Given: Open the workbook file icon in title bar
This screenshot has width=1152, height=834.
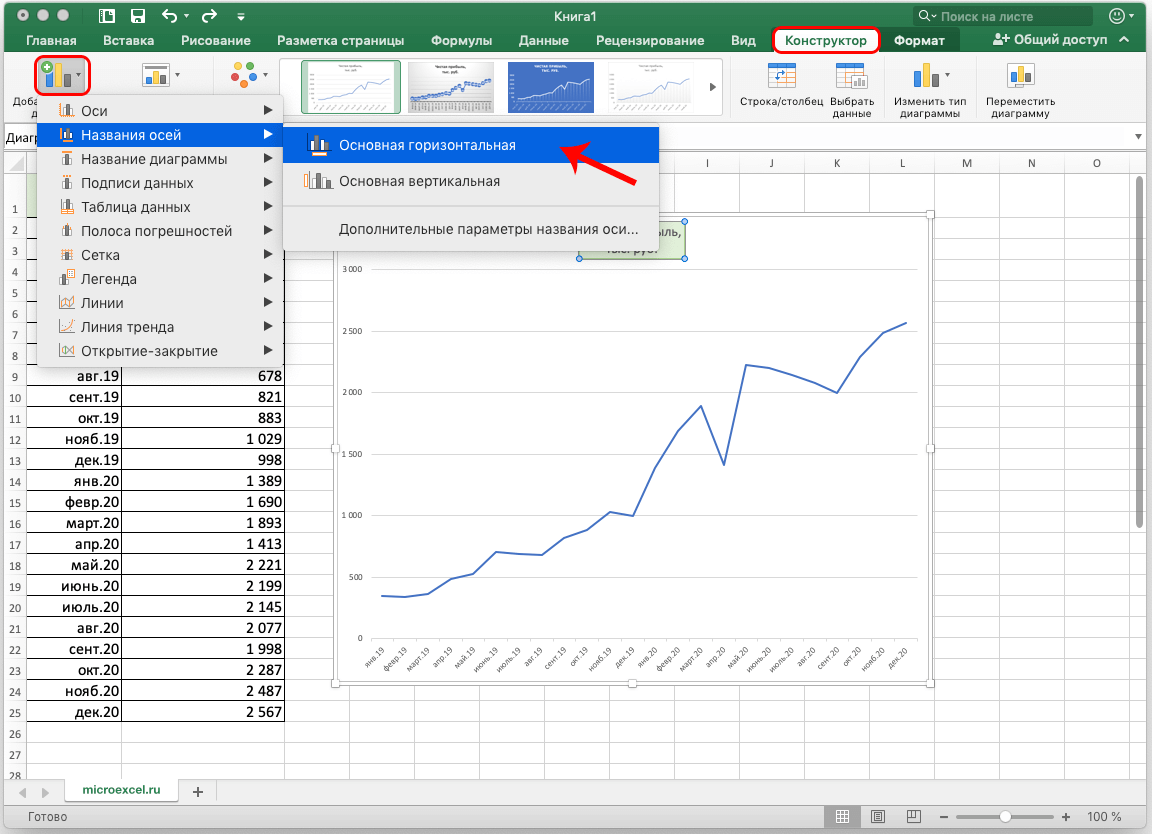Looking at the screenshot, I should [107, 15].
